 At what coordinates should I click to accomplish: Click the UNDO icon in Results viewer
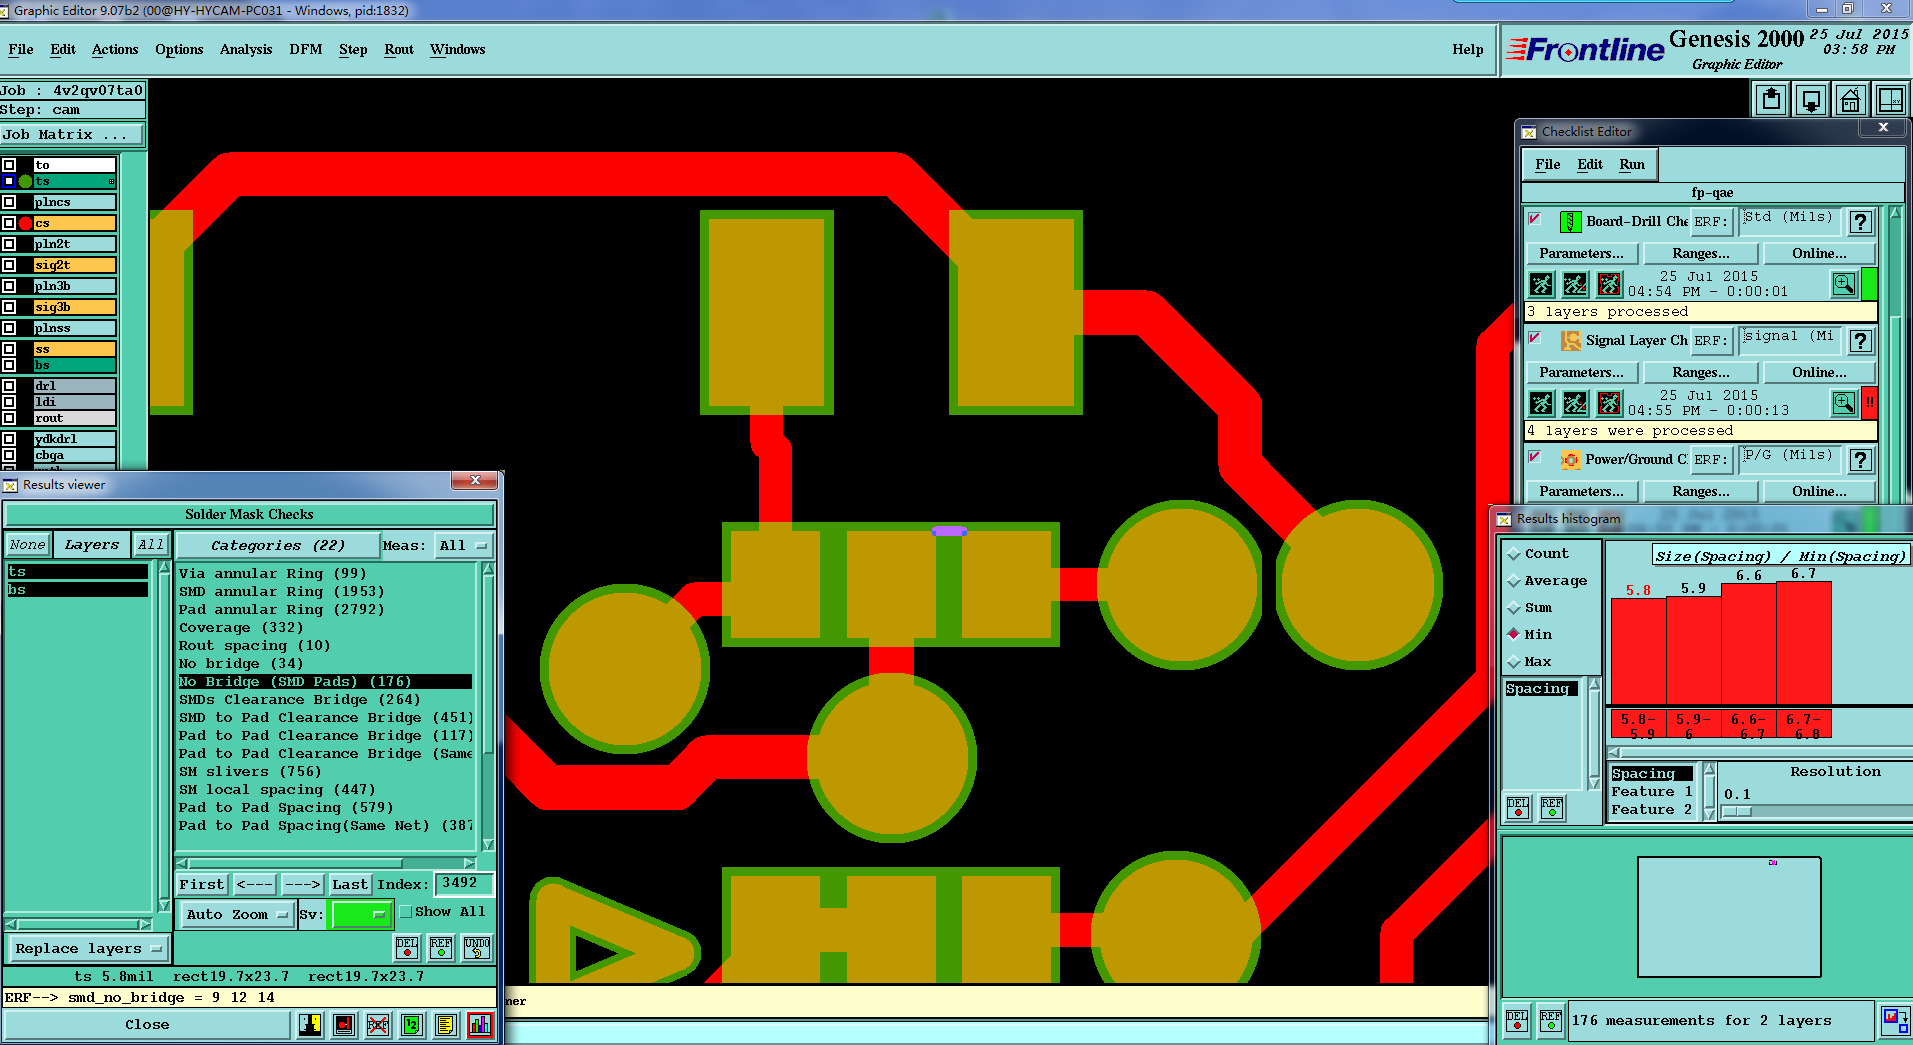click(x=477, y=947)
